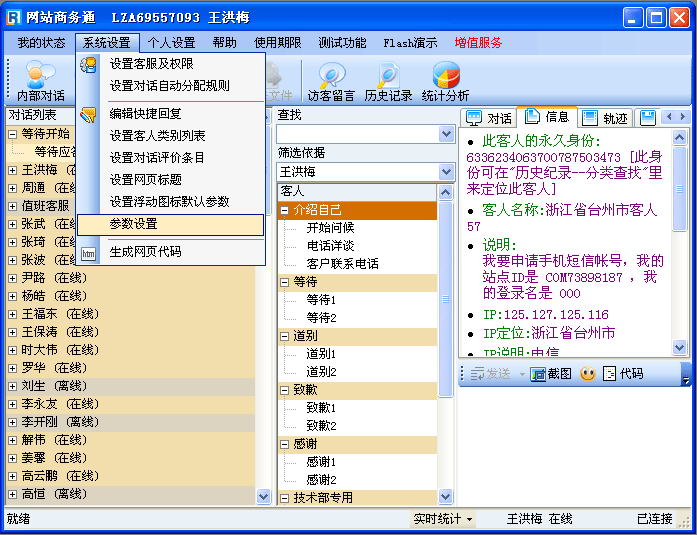The width and height of the screenshot is (697, 535).
Task: Open the 实时统计 status bar dropdown
Action: click(x=444, y=519)
